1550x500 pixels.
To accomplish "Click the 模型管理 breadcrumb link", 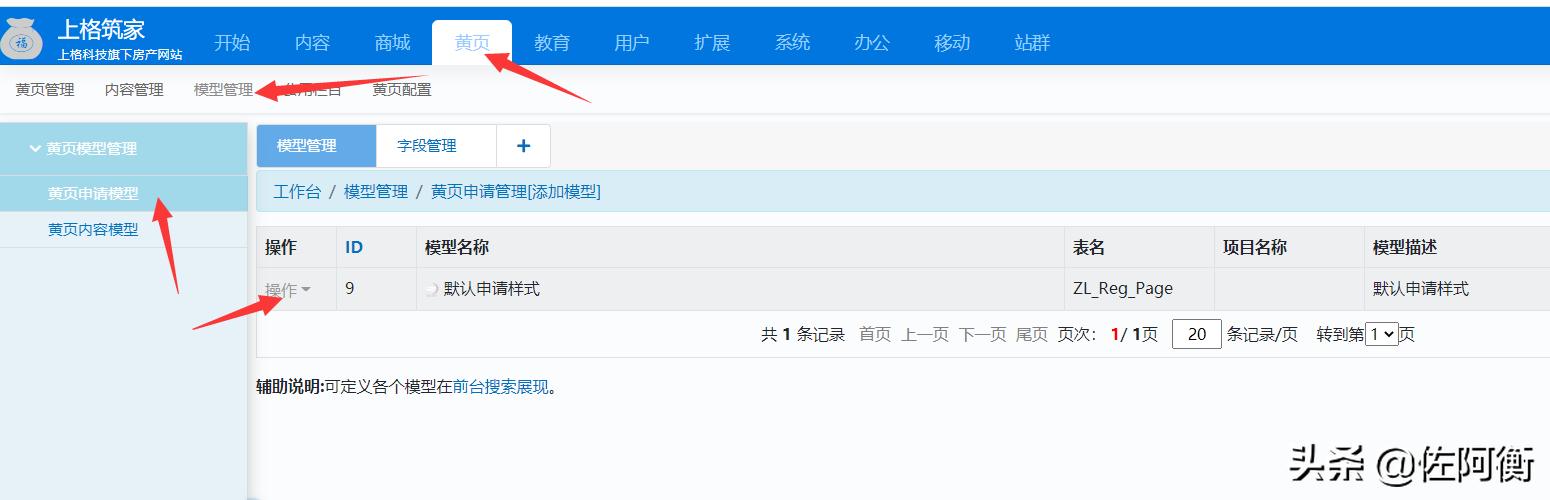I will tap(376, 191).
